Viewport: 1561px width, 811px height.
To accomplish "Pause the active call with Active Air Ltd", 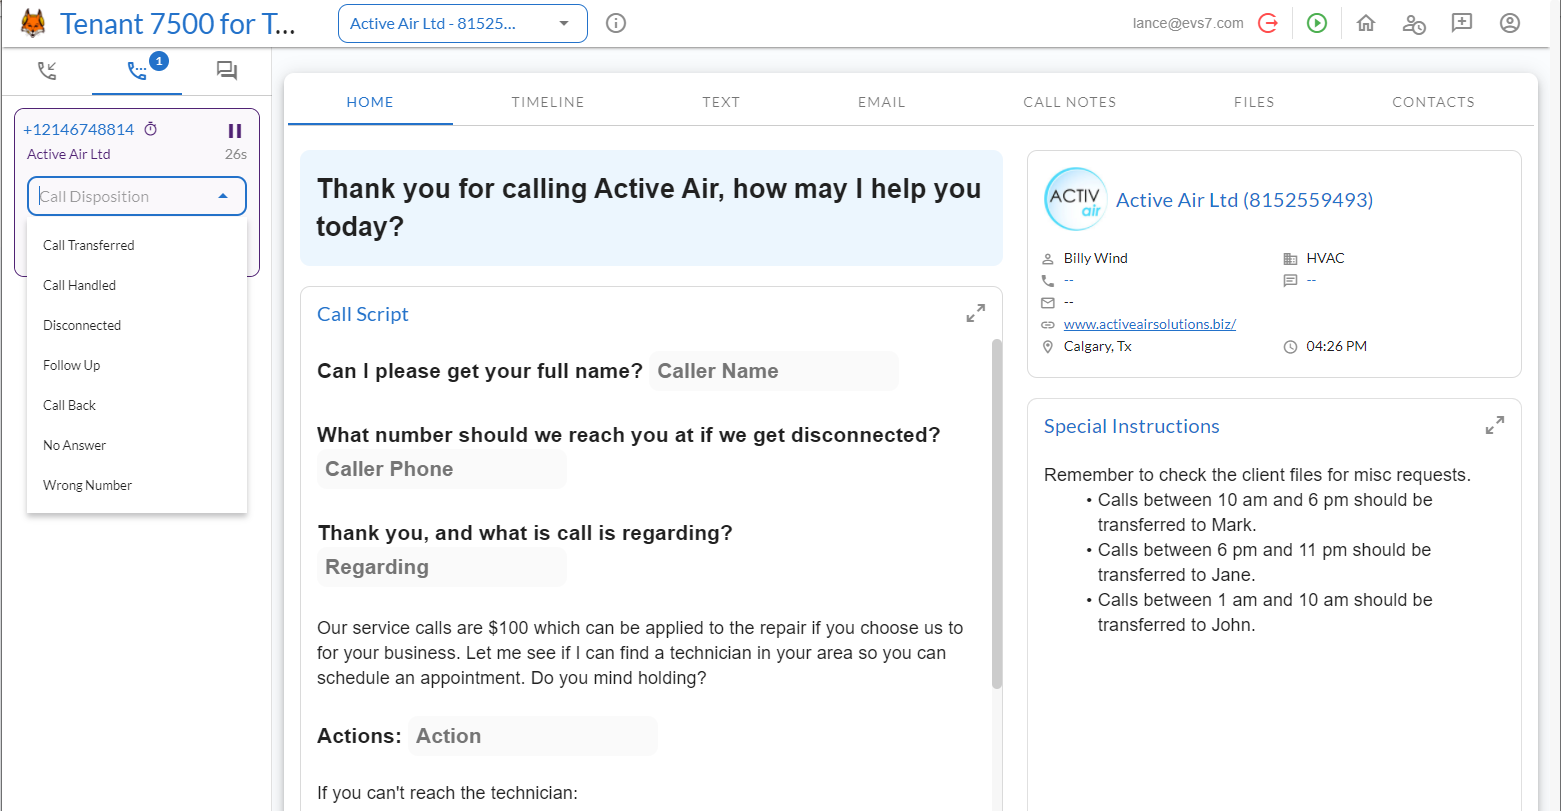I will point(235,129).
